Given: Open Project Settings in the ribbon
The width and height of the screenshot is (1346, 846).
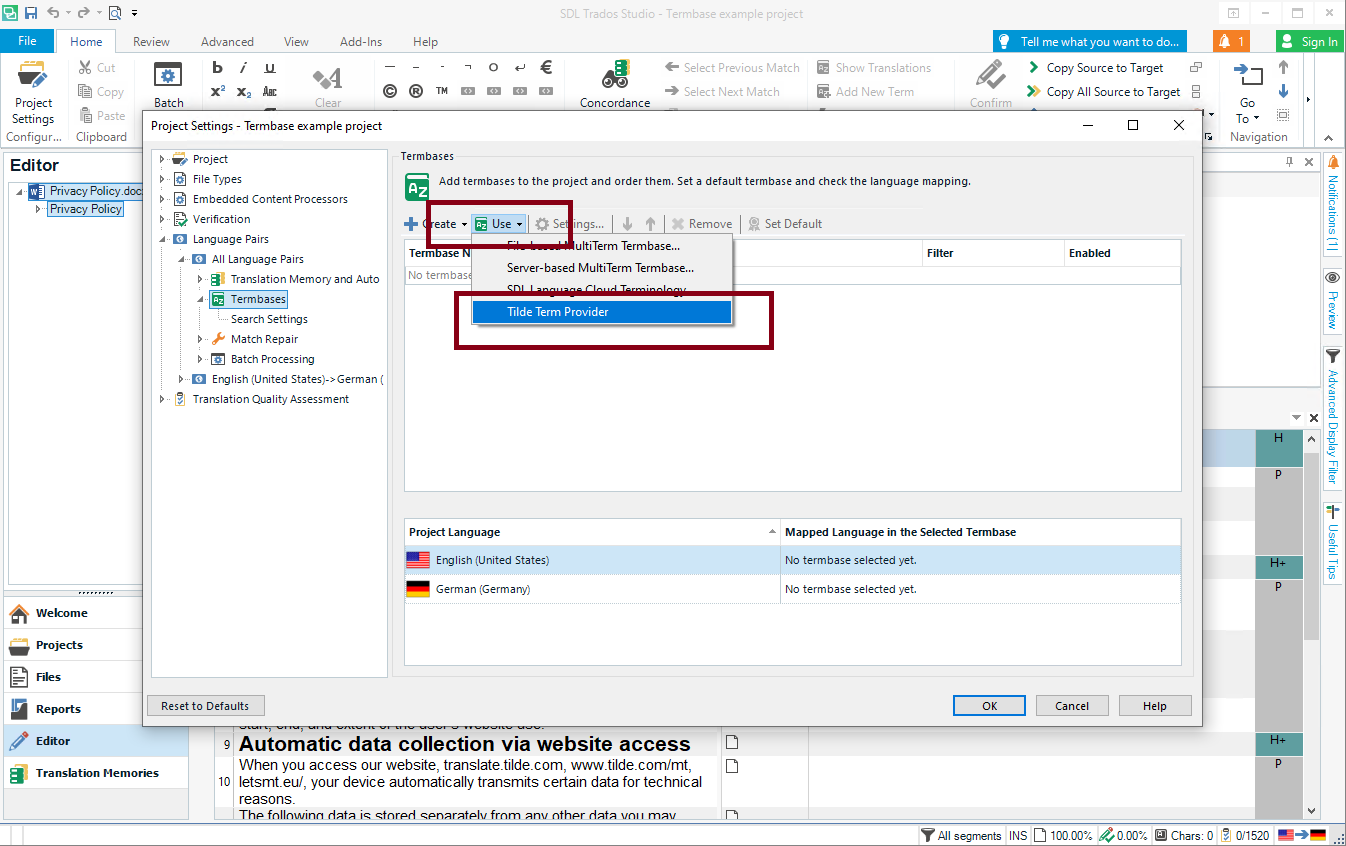Looking at the screenshot, I should coord(33,91).
